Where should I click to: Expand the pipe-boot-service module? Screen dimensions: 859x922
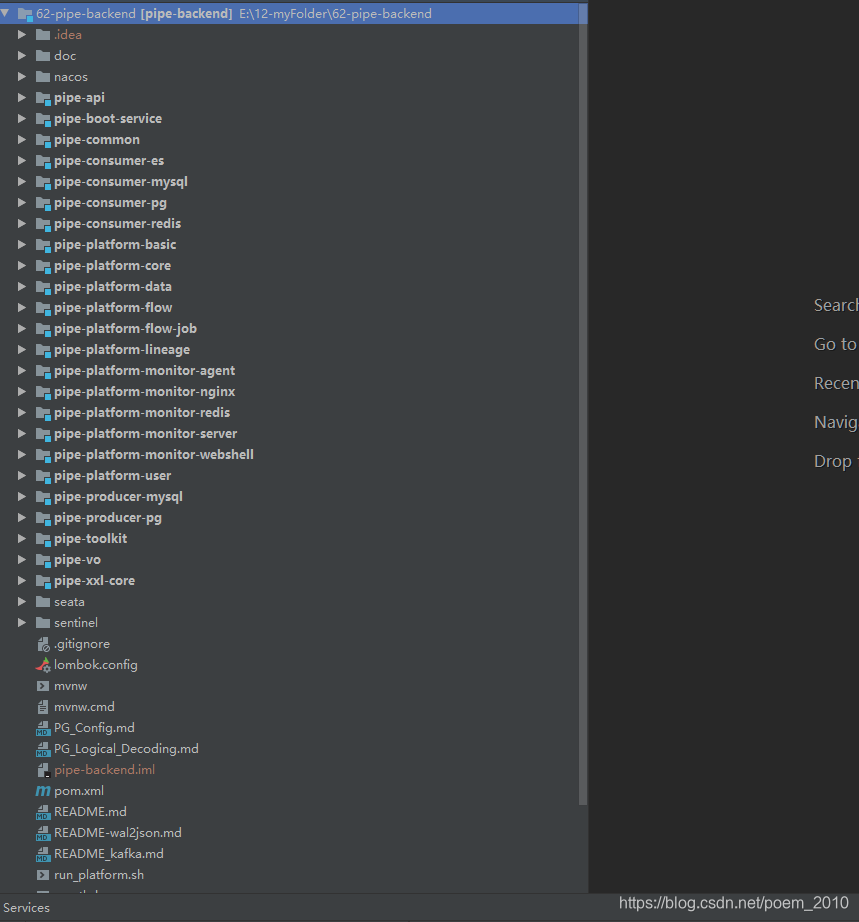22,119
